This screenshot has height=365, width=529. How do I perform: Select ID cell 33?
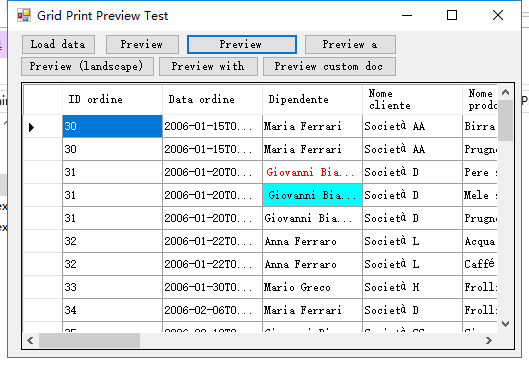(112, 287)
